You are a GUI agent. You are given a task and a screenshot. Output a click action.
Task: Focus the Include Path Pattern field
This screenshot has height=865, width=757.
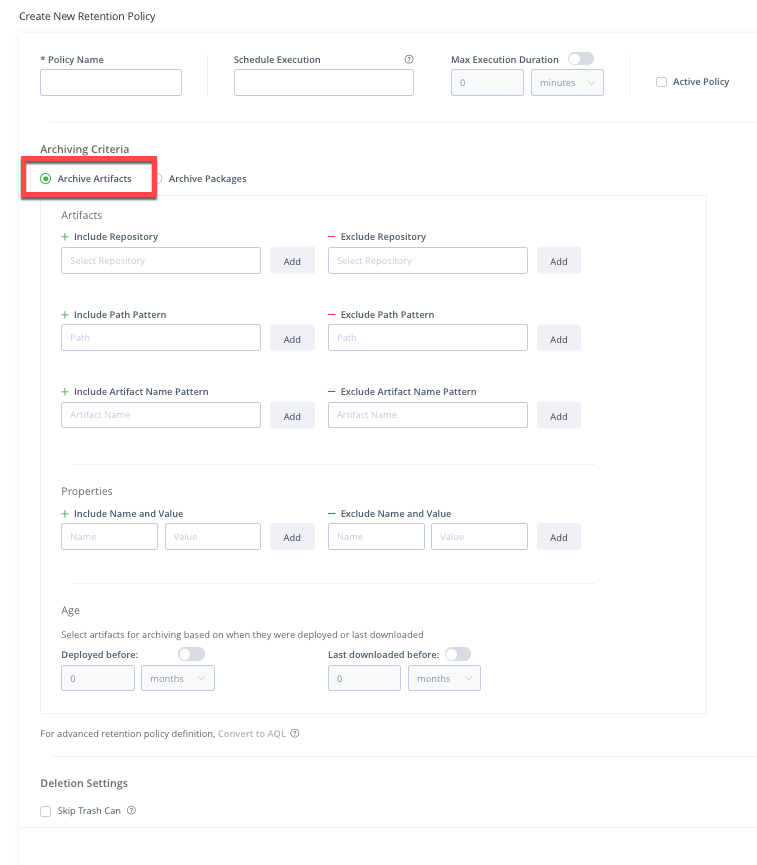click(161, 338)
